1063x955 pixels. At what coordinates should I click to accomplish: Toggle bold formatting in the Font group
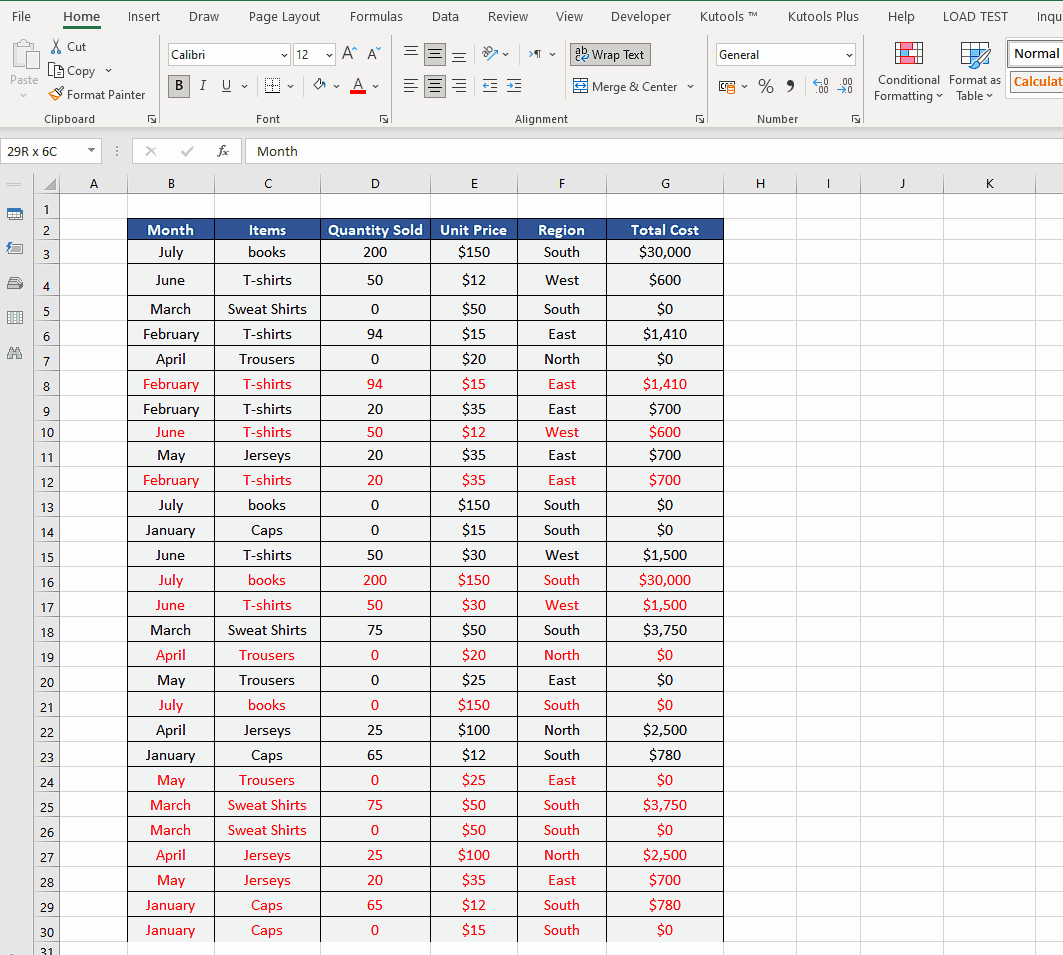point(178,86)
